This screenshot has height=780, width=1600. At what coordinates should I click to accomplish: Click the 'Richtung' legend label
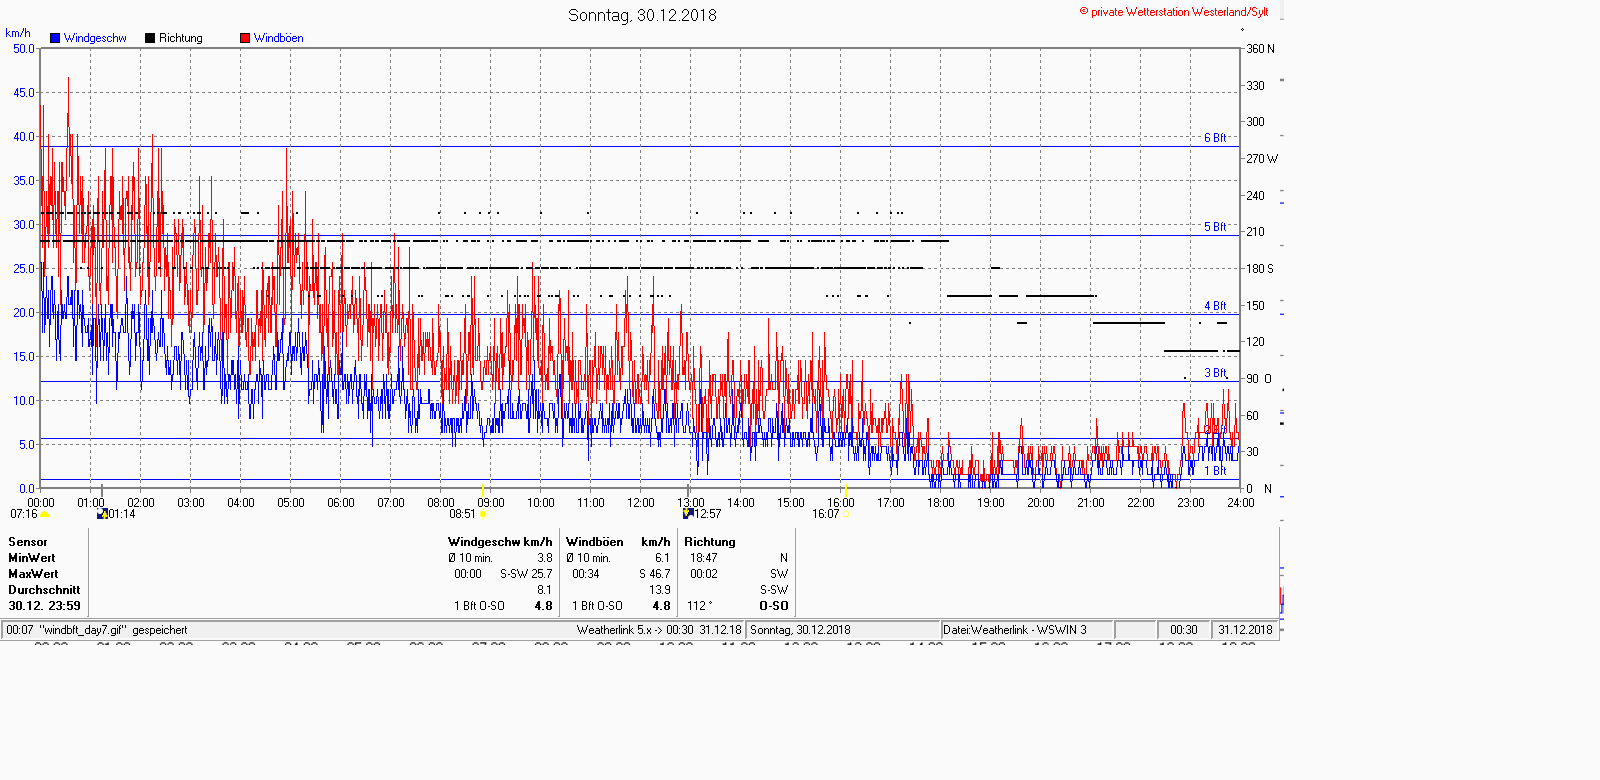[181, 38]
